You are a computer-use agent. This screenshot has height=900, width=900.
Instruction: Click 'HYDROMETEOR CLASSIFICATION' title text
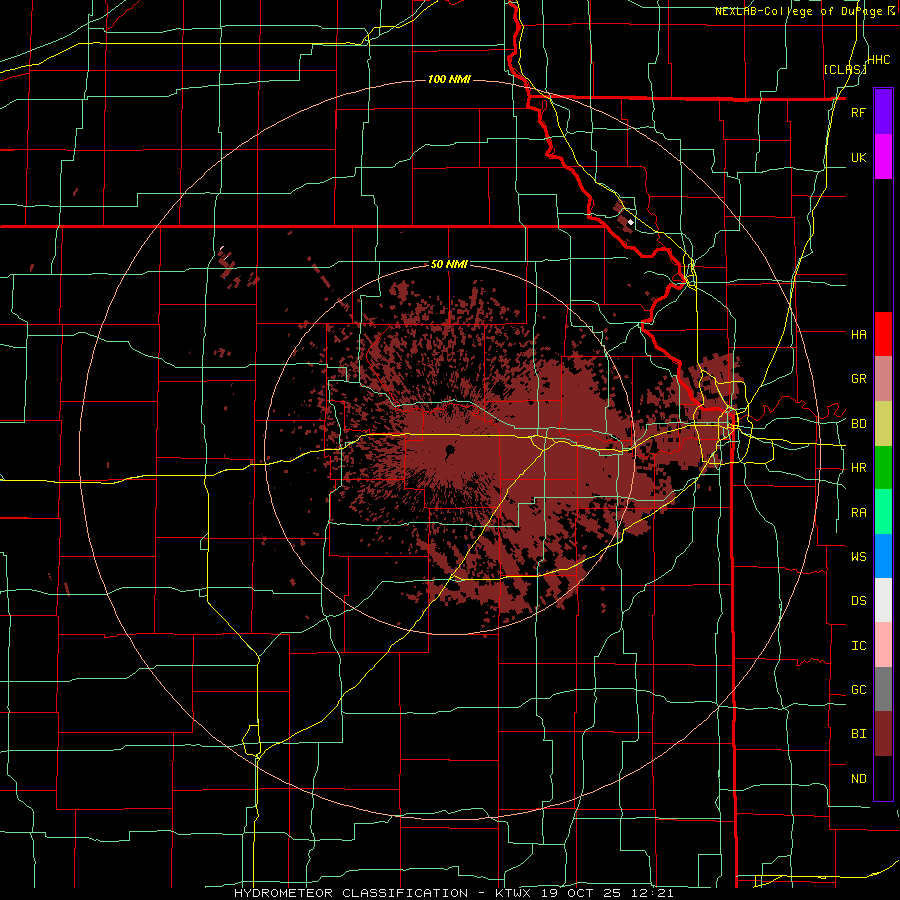point(351,893)
